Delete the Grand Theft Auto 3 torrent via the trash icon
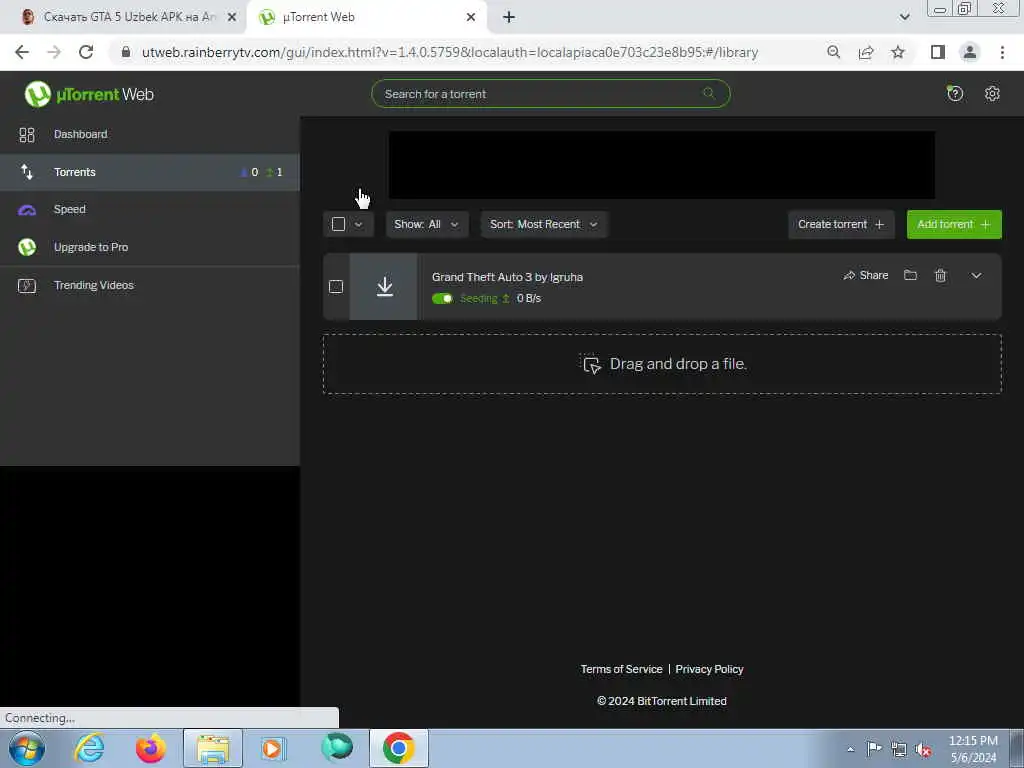Screen dimensions: 1024x768 pos(940,275)
